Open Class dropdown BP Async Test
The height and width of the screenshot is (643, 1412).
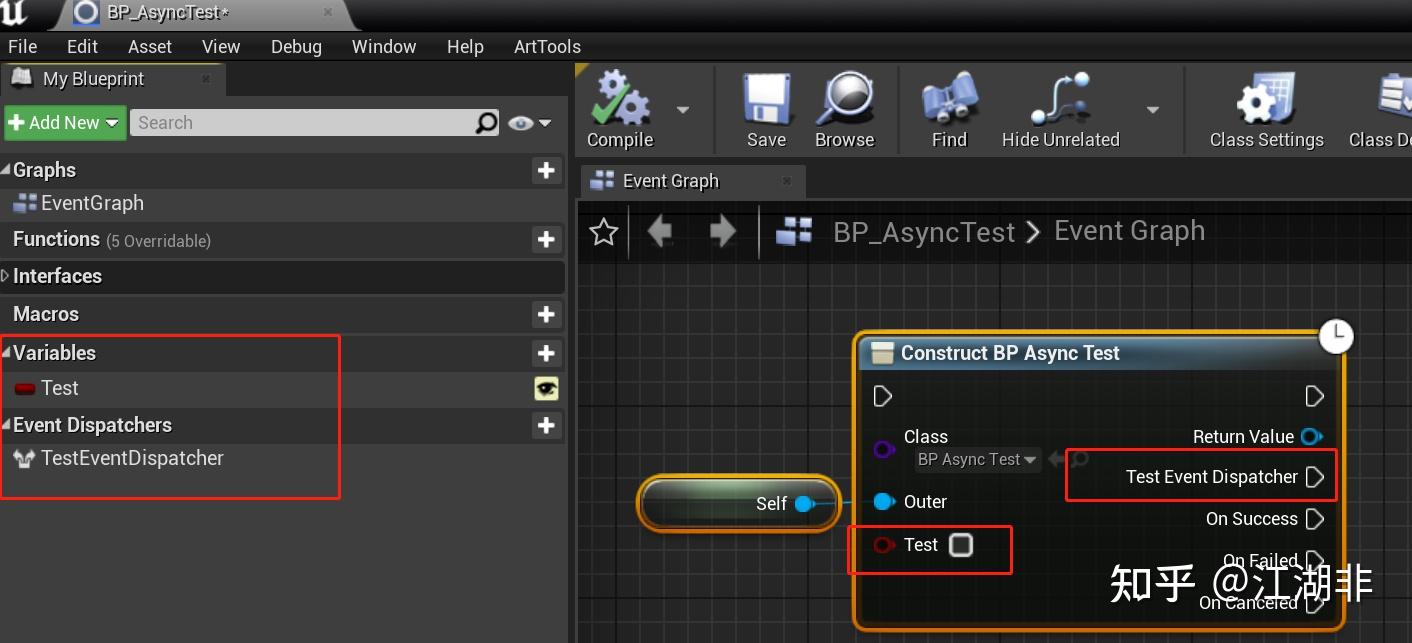point(977,460)
